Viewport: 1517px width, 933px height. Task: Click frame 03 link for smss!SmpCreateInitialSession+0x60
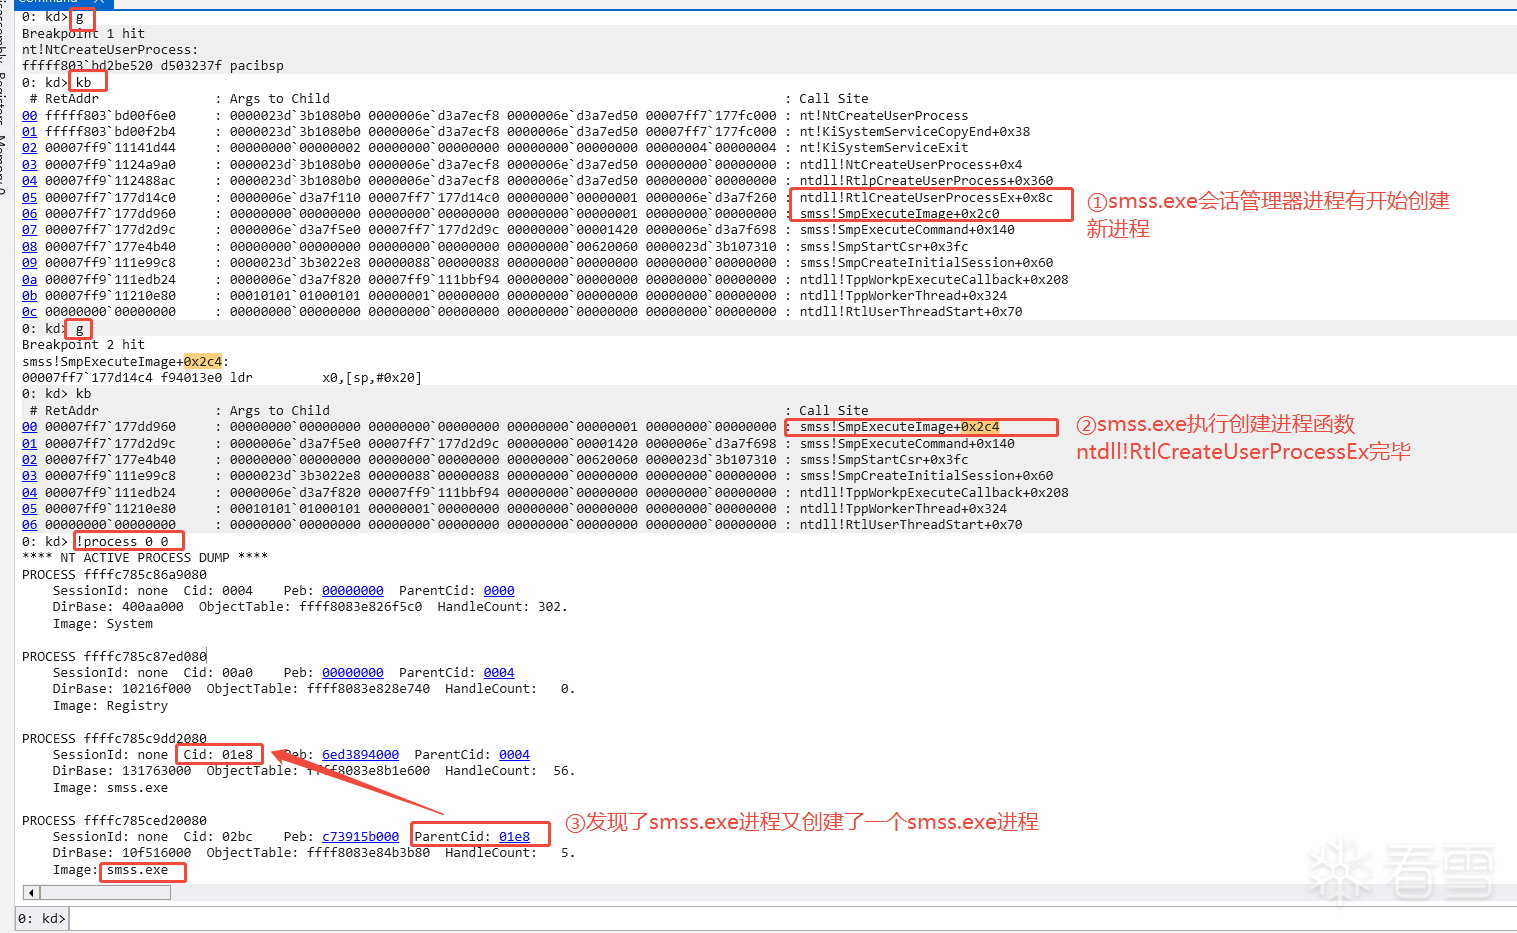(x=30, y=476)
